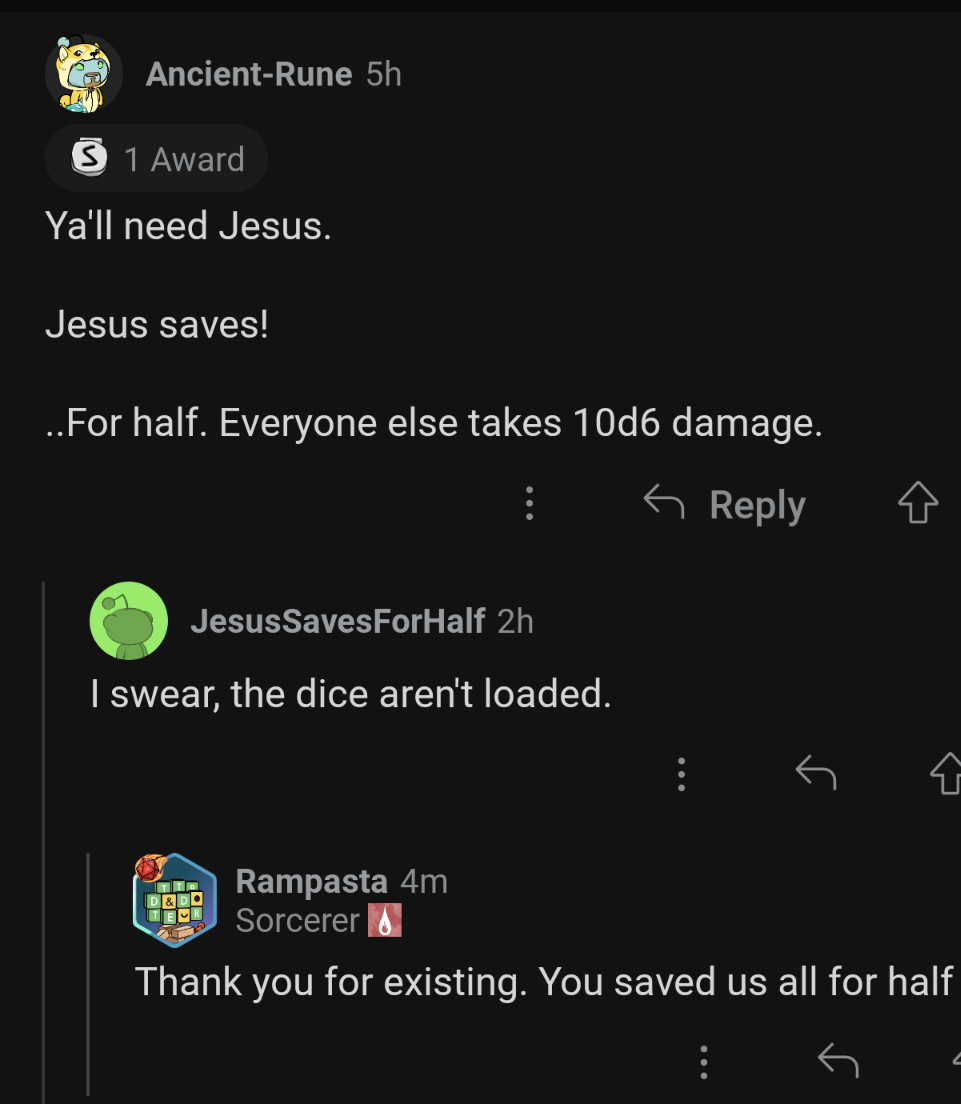The image size is (961, 1104).
Task: Select the username Rampasta
Action: click(x=310, y=881)
